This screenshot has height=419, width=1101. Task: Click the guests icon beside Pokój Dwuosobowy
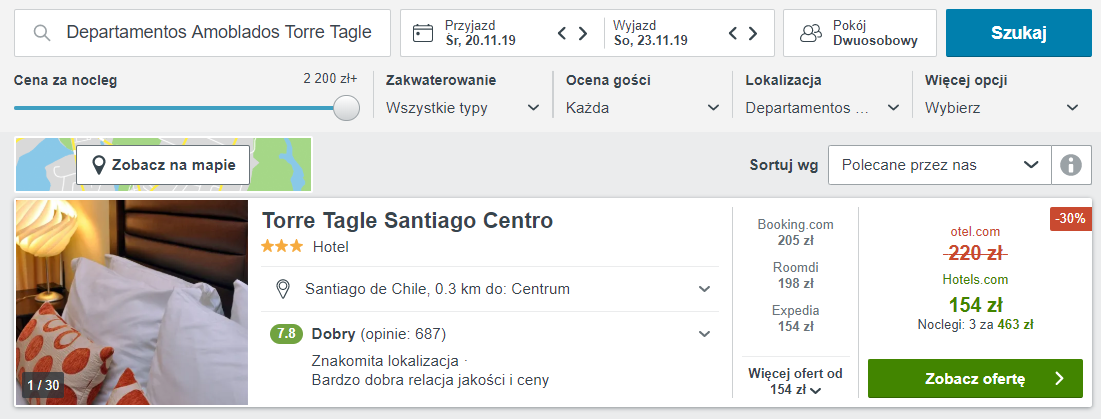tap(812, 33)
